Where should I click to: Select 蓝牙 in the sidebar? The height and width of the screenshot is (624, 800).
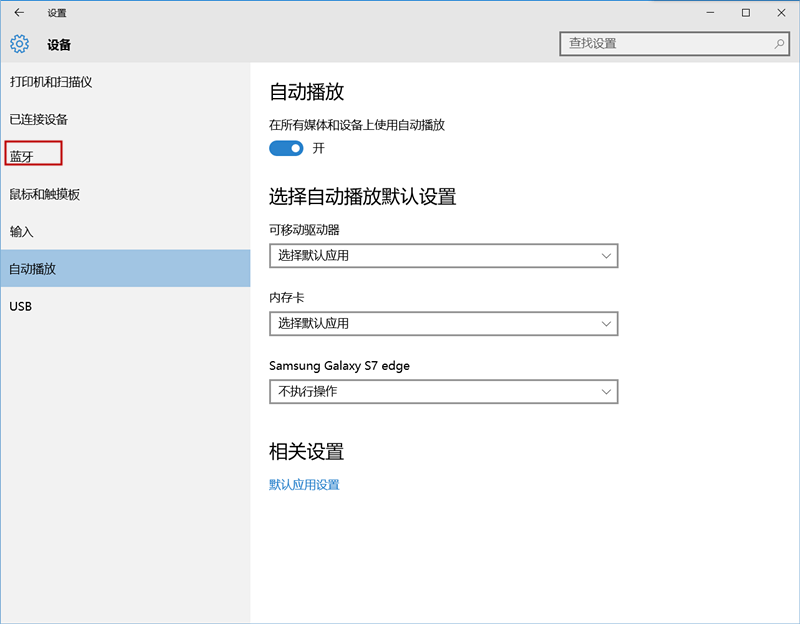tap(125, 156)
